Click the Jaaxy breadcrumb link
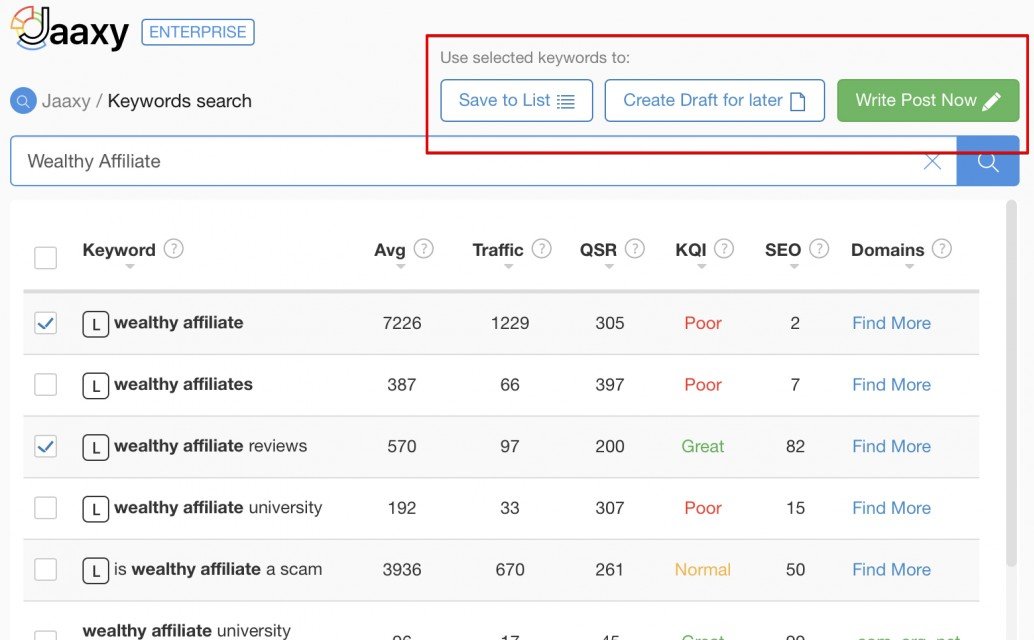This screenshot has height=640, width=1034. (66, 101)
